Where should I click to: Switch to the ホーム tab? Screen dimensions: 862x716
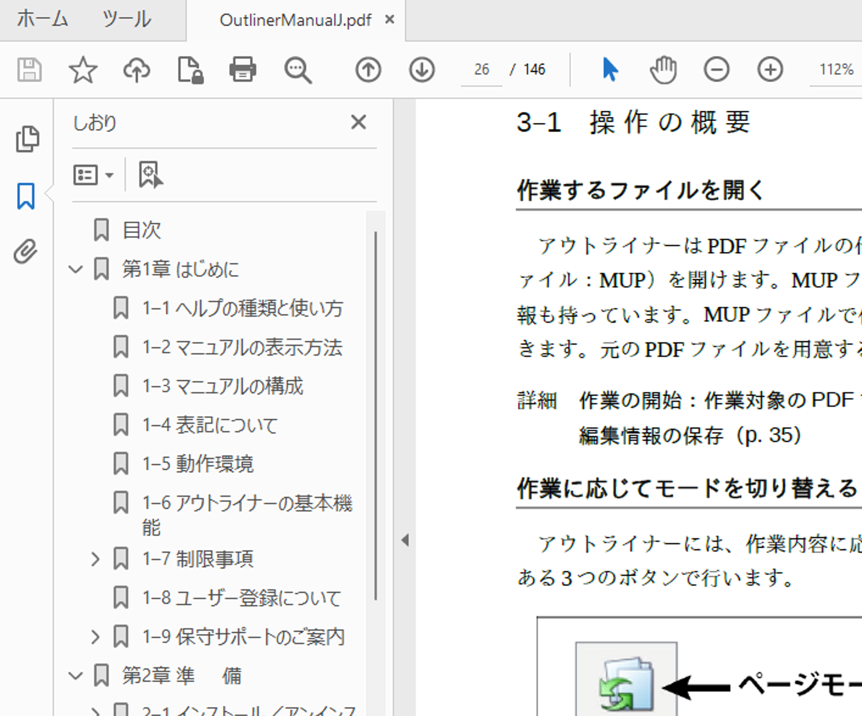click(42, 19)
